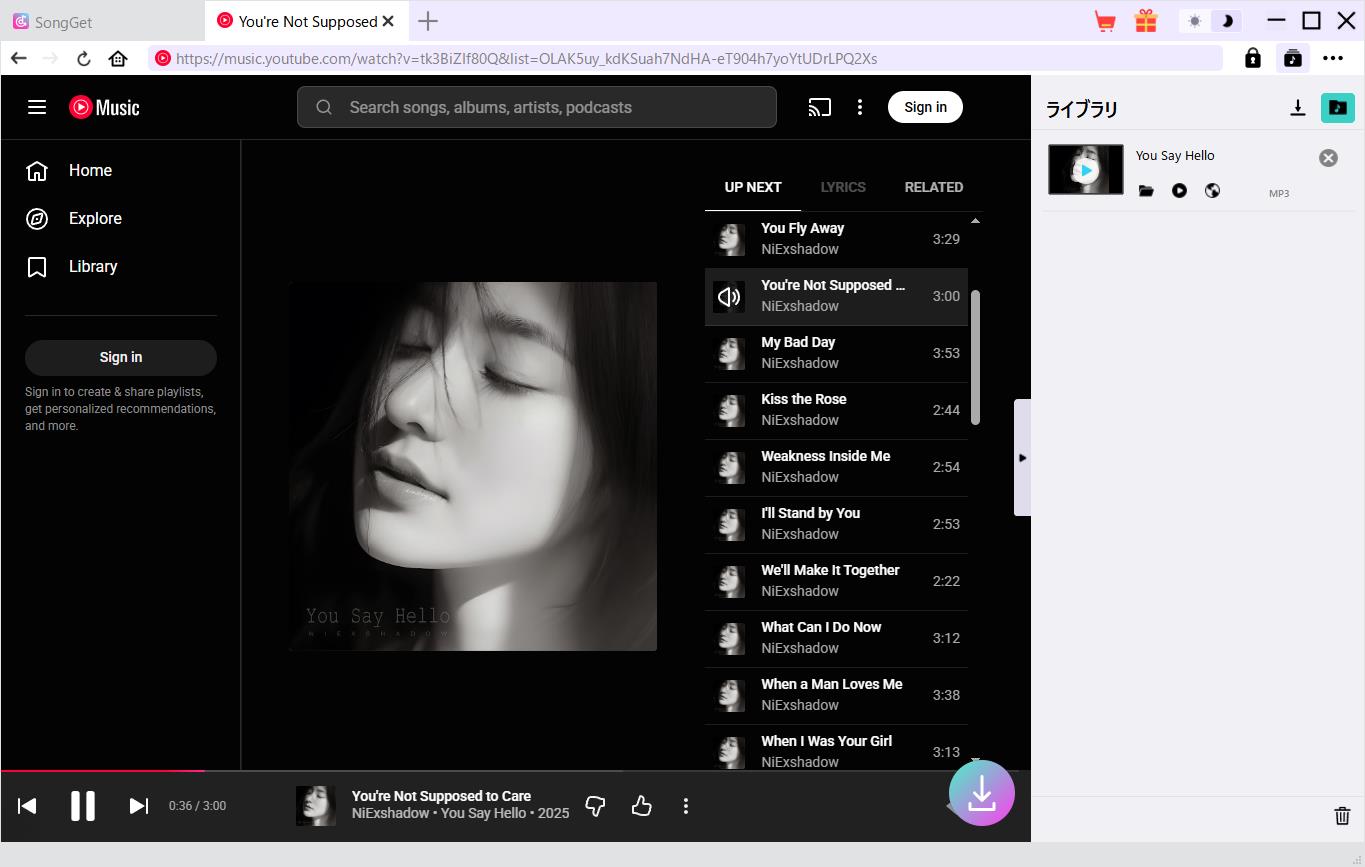Dislike the song with thumbs down
This screenshot has width=1365, height=867.
click(595, 805)
